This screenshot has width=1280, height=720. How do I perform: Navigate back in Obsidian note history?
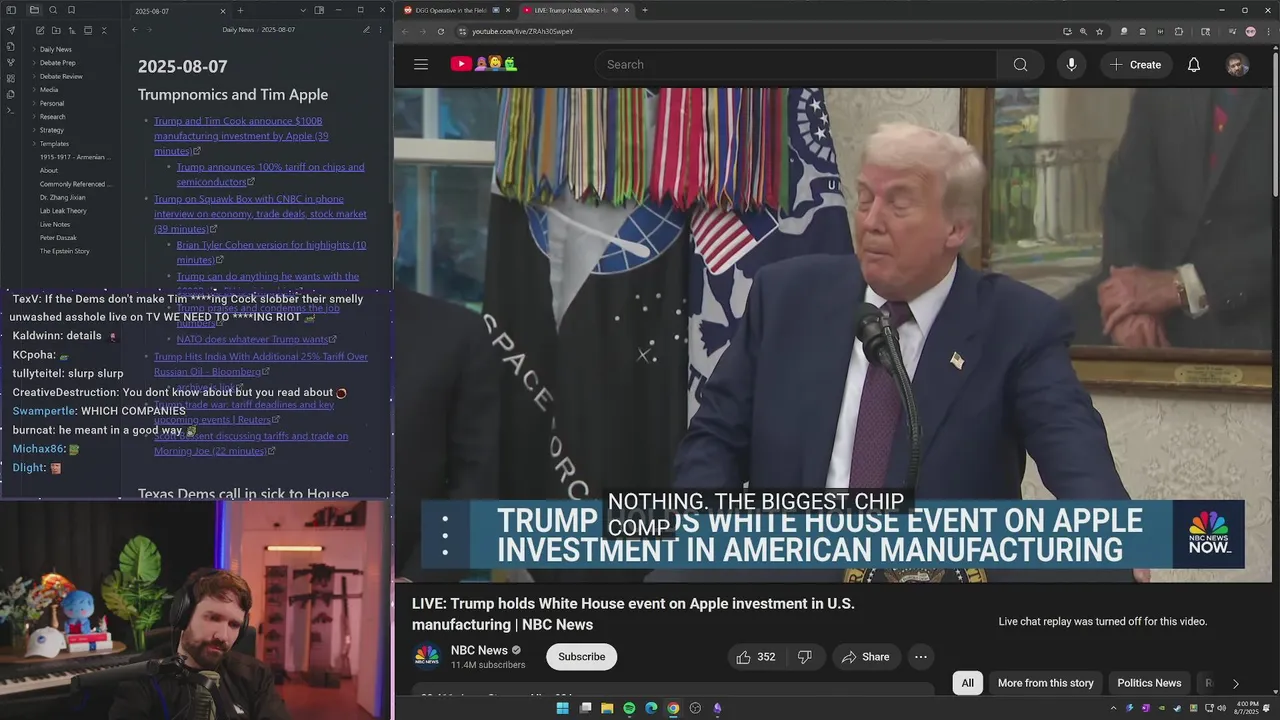coord(135,30)
